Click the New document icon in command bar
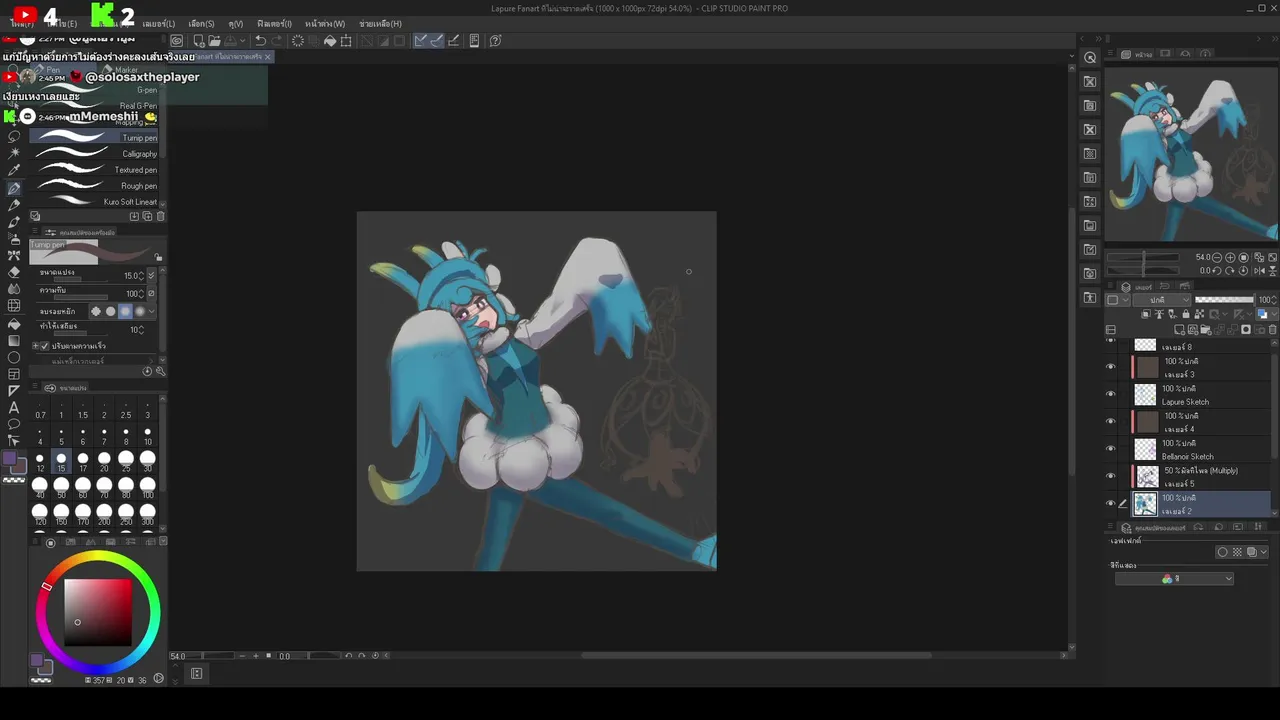The width and height of the screenshot is (1280, 720). tap(199, 41)
